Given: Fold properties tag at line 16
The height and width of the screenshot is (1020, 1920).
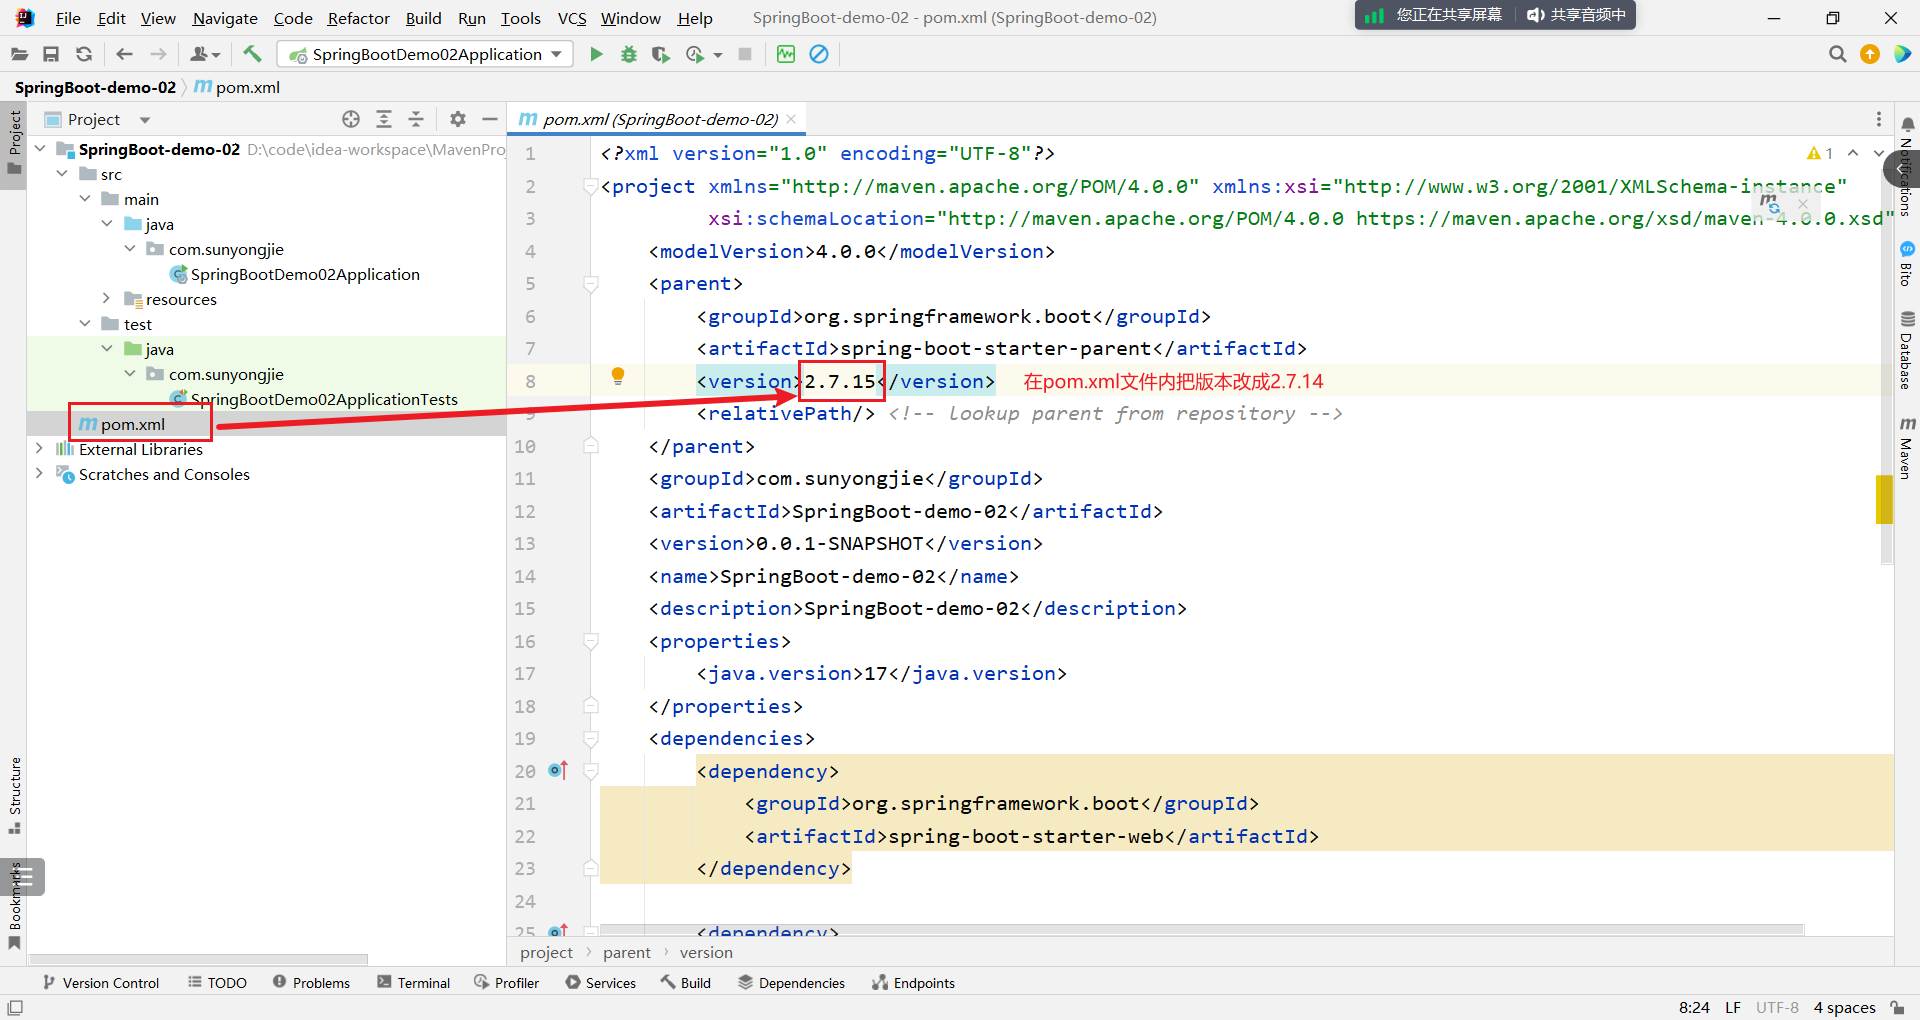Looking at the screenshot, I should [x=591, y=641].
